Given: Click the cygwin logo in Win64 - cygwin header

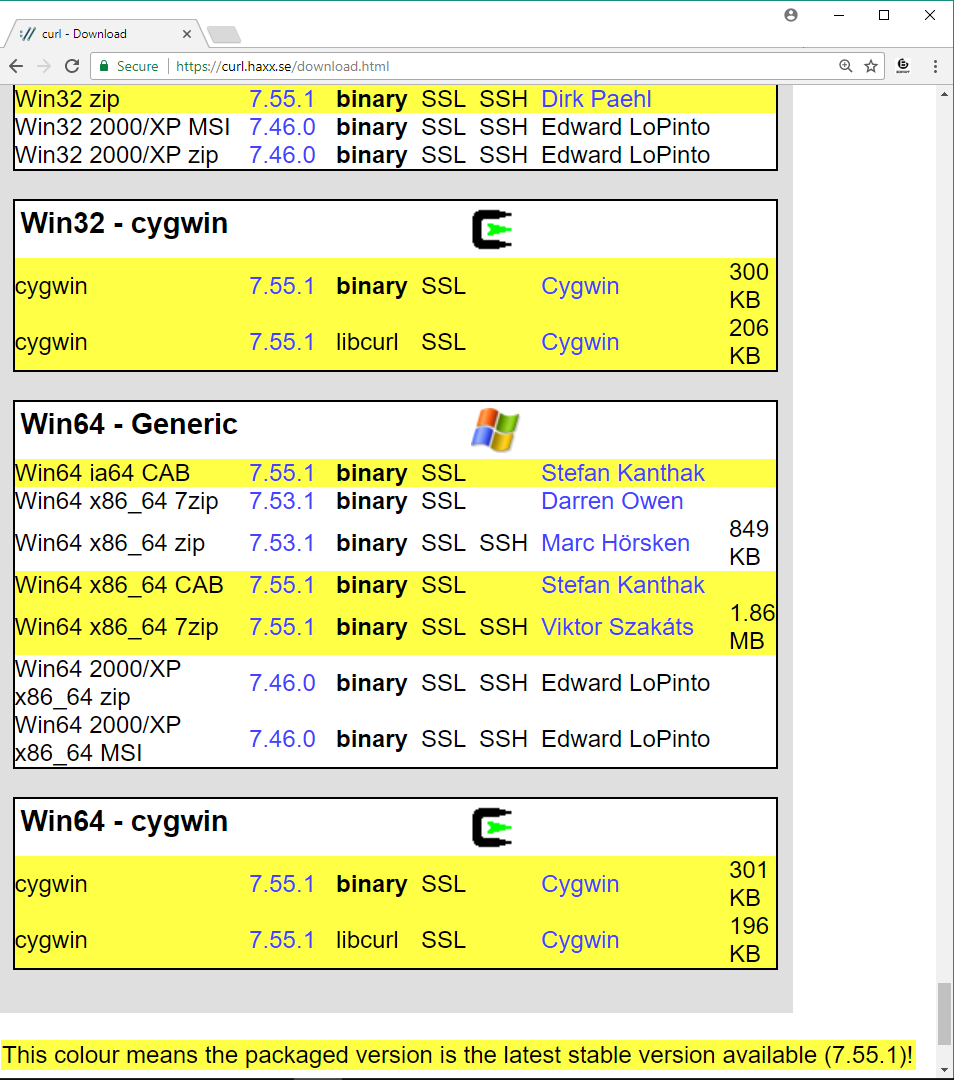Looking at the screenshot, I should (492, 827).
